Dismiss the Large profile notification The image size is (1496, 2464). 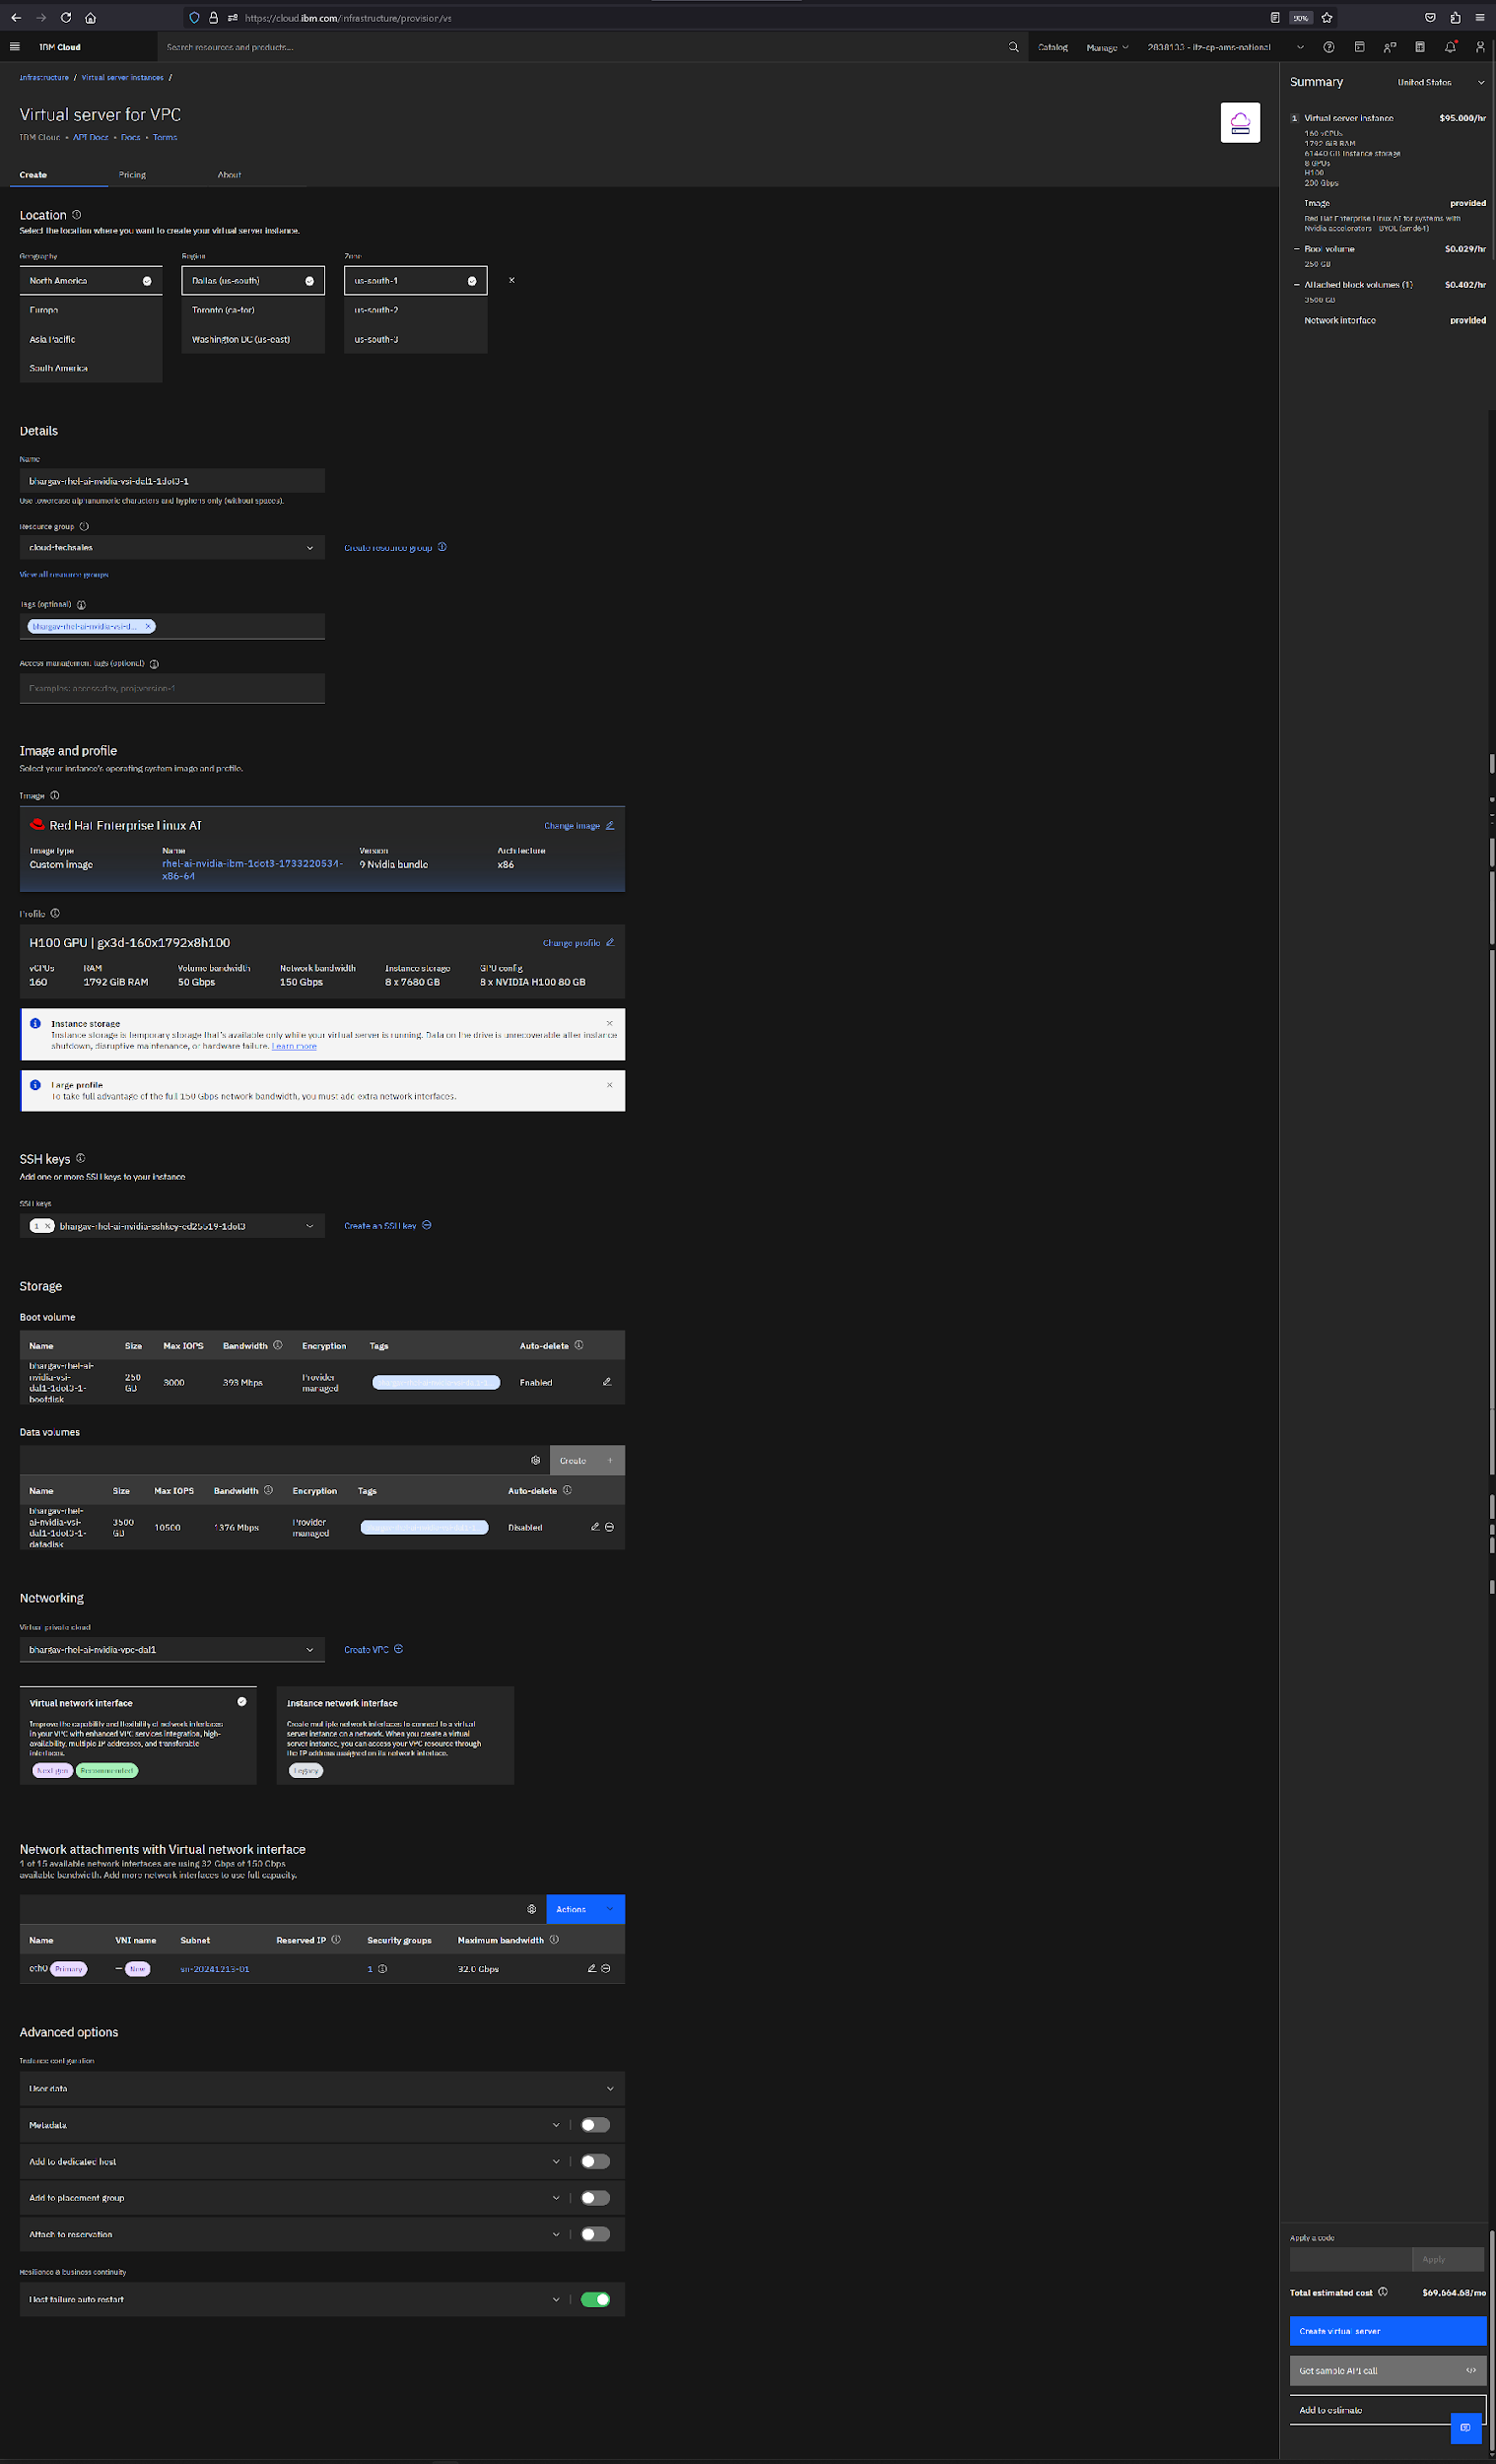pyautogui.click(x=610, y=1085)
